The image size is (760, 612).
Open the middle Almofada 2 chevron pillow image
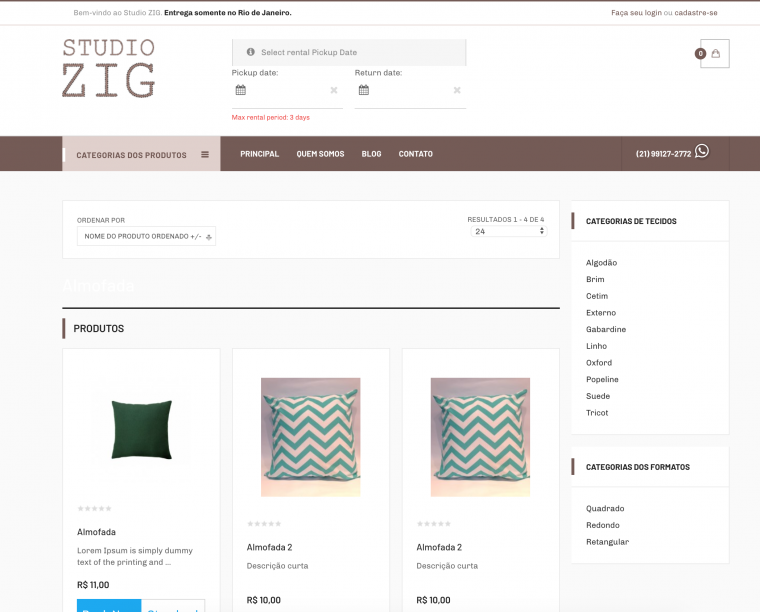click(x=311, y=437)
